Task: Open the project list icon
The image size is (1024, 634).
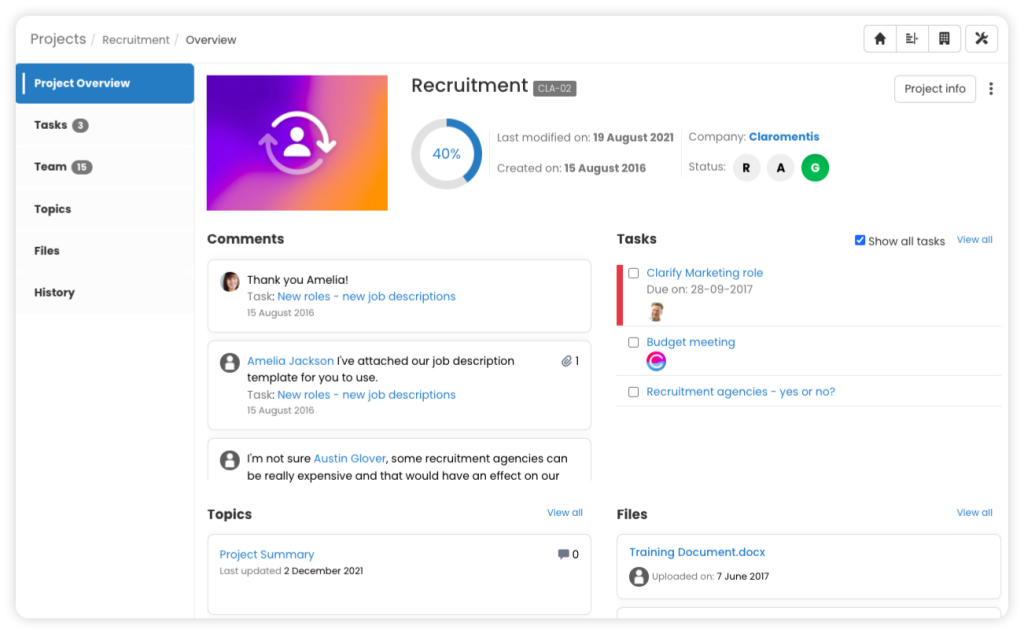Action: (x=912, y=38)
